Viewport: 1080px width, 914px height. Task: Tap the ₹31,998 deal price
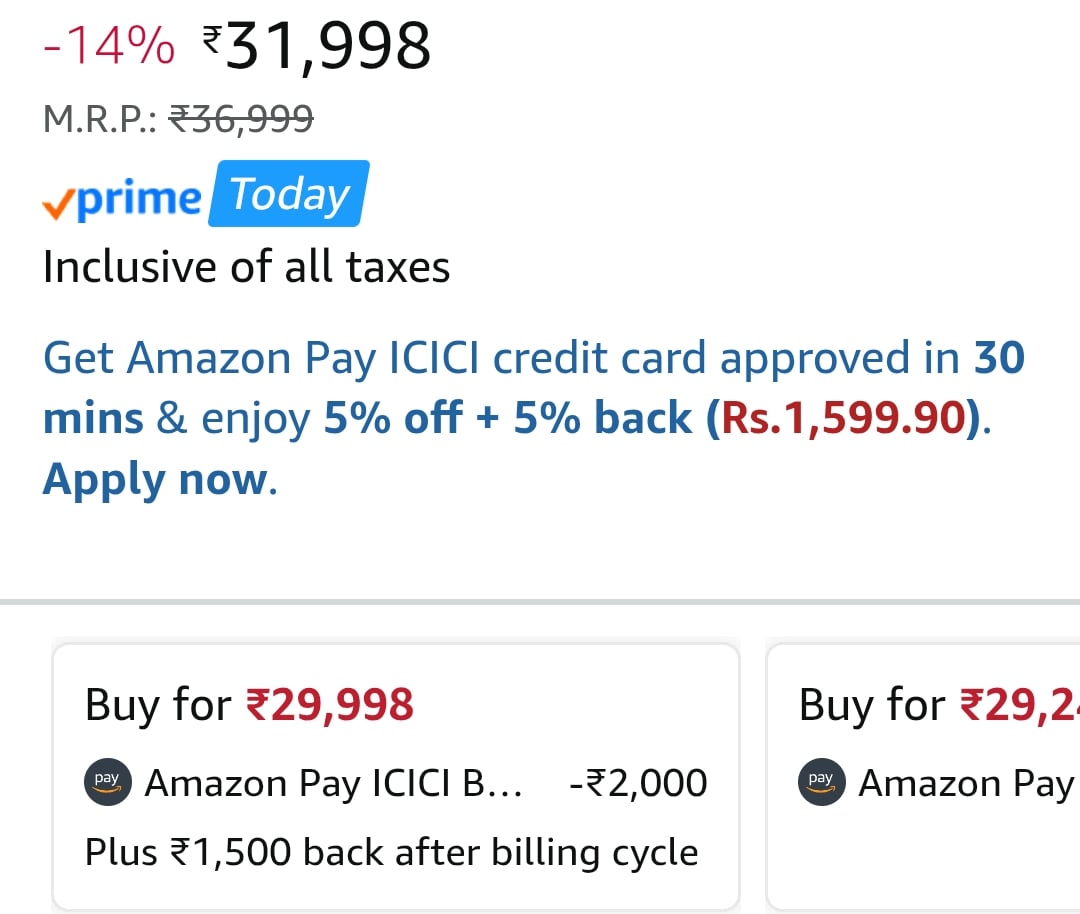317,46
